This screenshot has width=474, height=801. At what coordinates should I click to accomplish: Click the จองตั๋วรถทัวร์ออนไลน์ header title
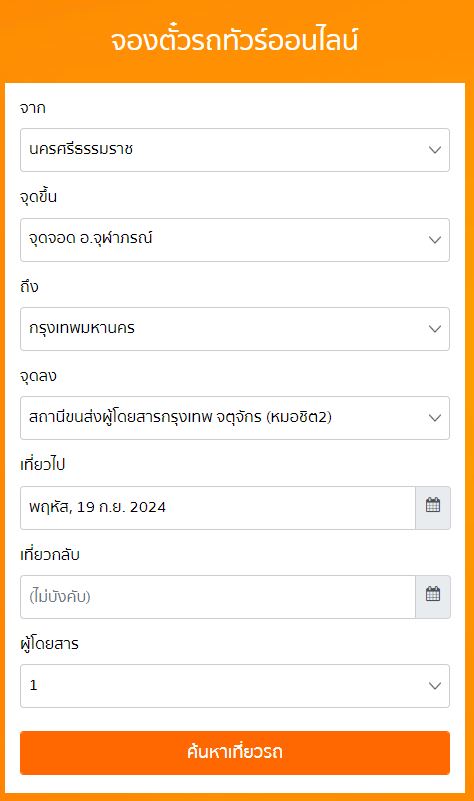pos(234,40)
